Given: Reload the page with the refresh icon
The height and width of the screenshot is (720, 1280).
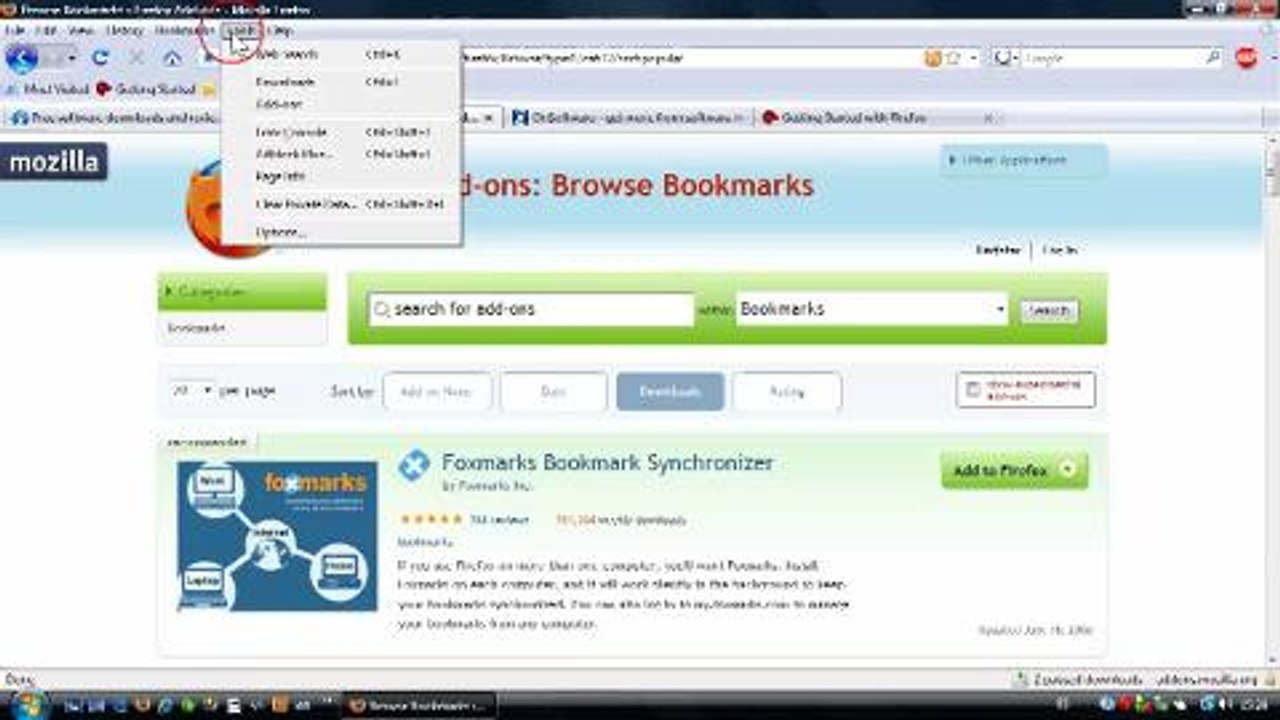Looking at the screenshot, I should pyautogui.click(x=100, y=58).
